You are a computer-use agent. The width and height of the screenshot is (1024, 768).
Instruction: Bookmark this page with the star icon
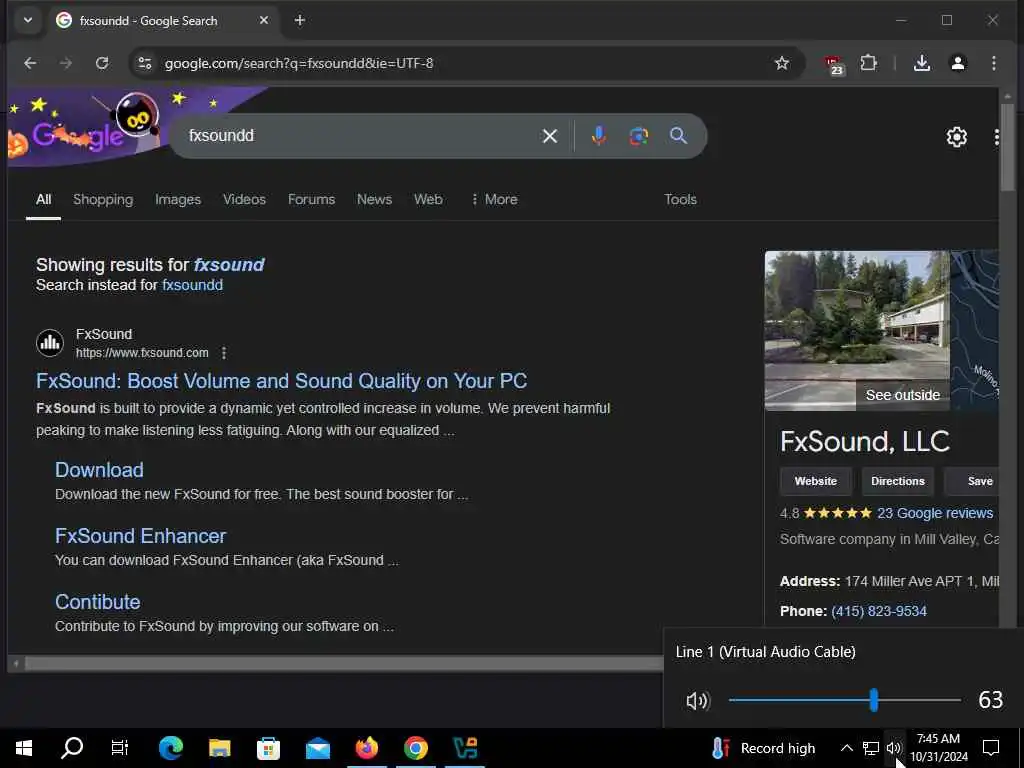point(782,63)
